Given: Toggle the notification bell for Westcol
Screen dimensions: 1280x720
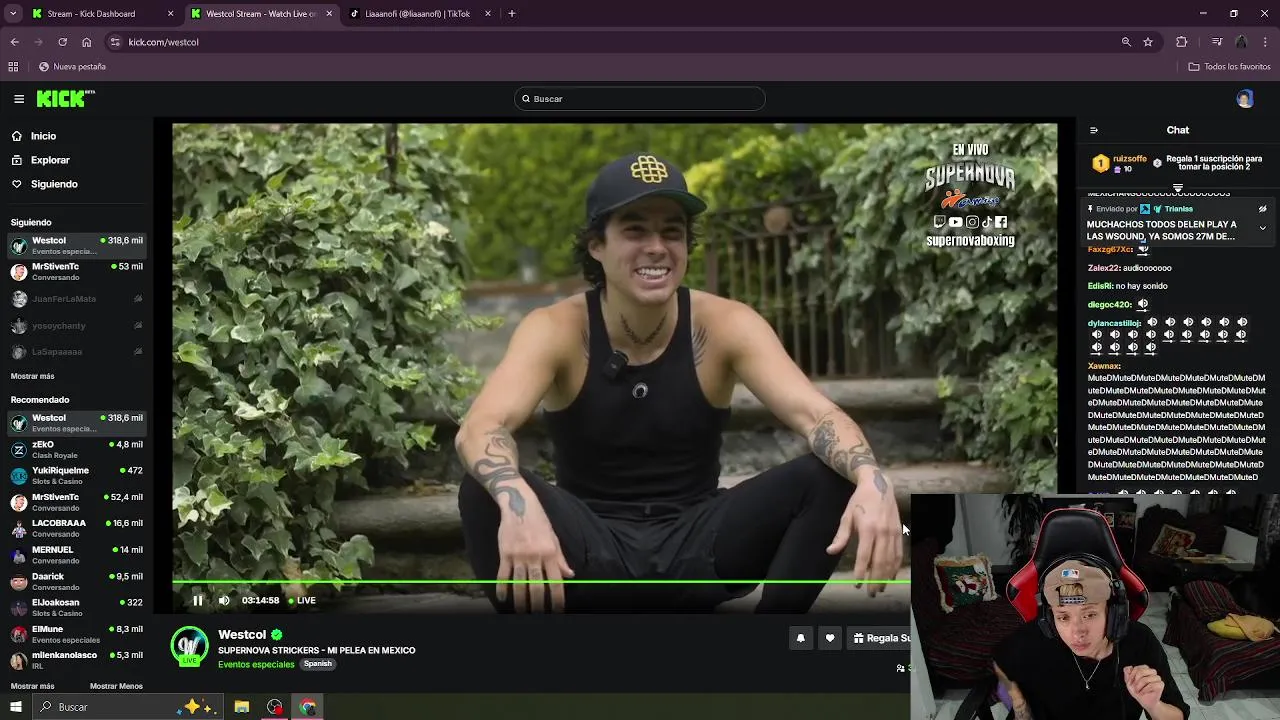Looking at the screenshot, I should pyautogui.click(x=800, y=638).
